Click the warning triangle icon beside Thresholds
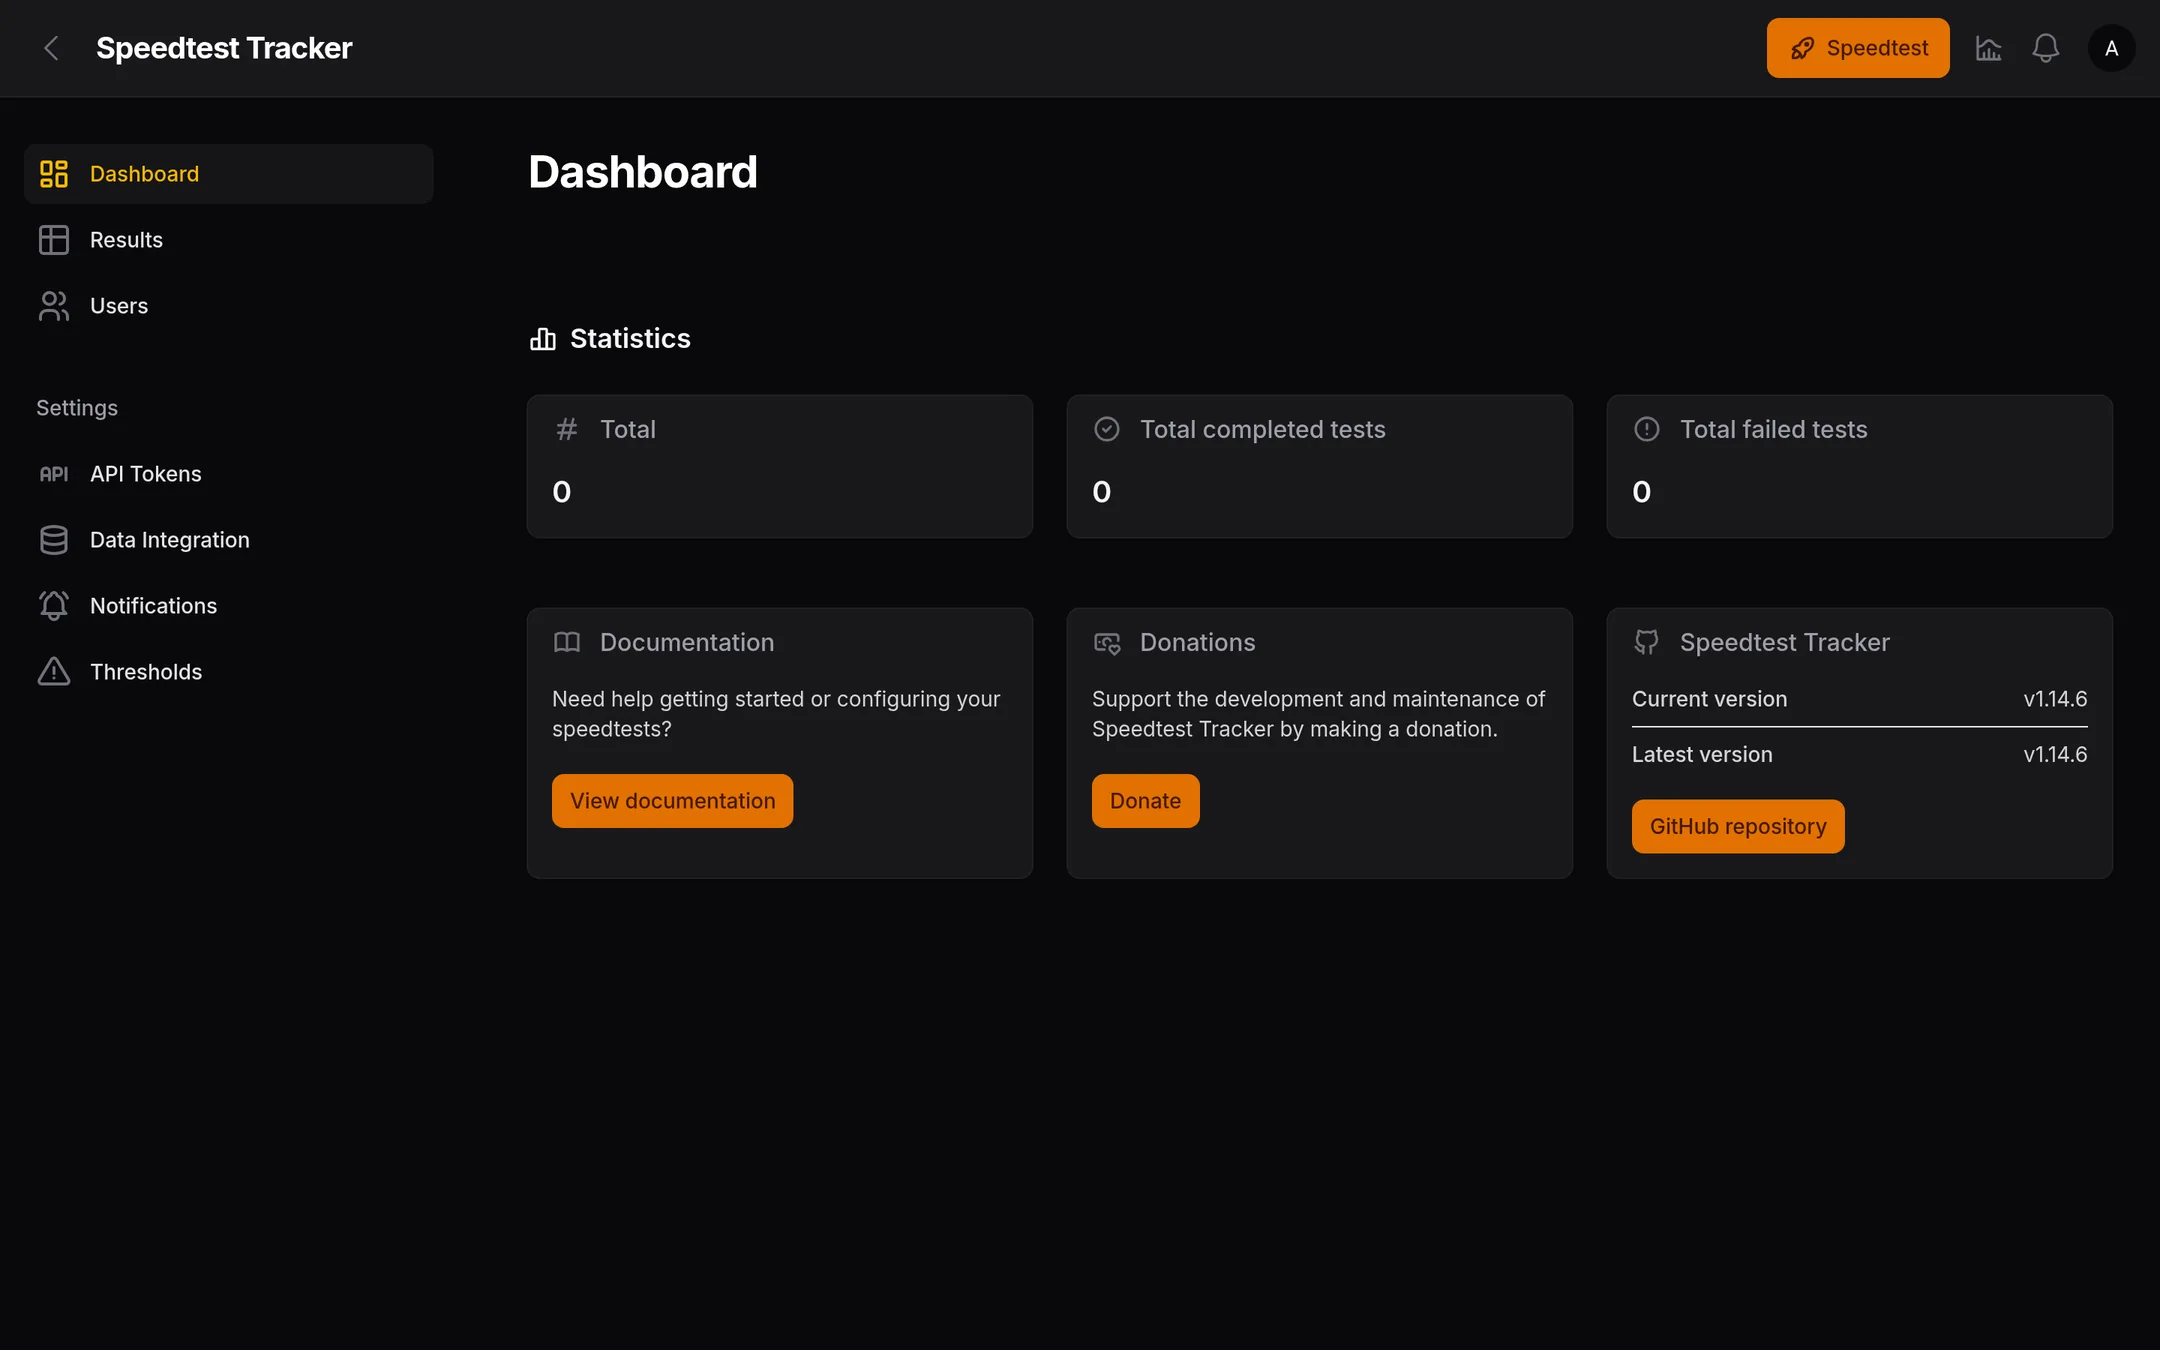2160x1350 pixels. click(x=54, y=672)
